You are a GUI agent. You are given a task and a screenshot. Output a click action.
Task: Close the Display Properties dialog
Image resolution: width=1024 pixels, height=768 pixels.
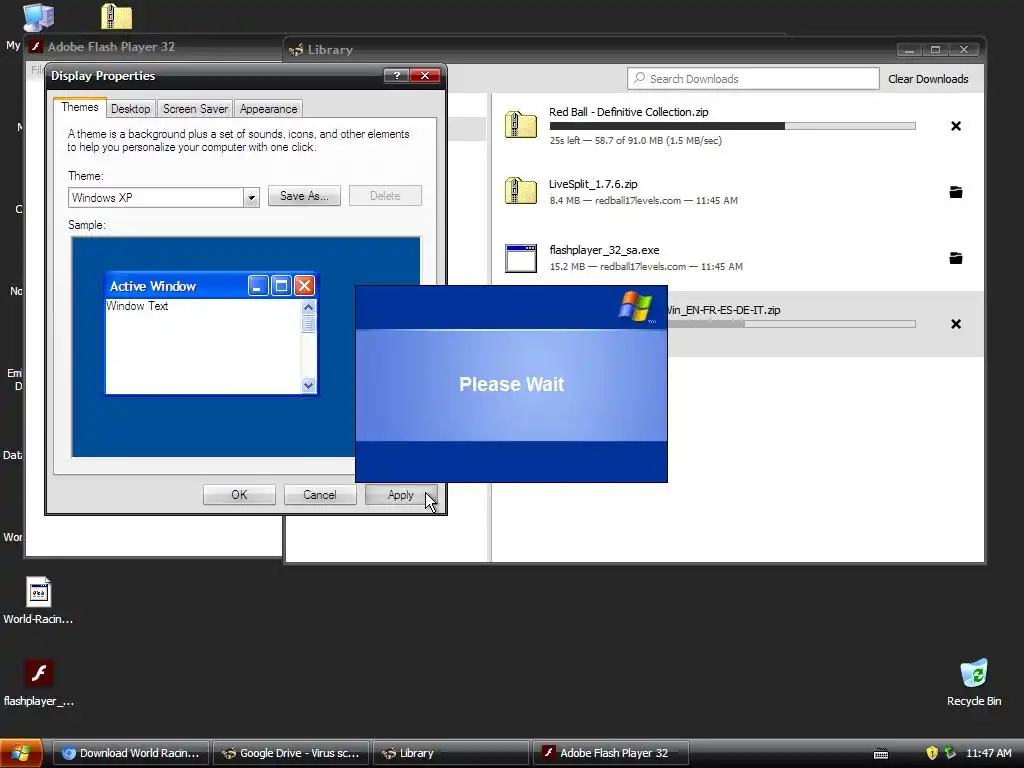click(x=424, y=76)
